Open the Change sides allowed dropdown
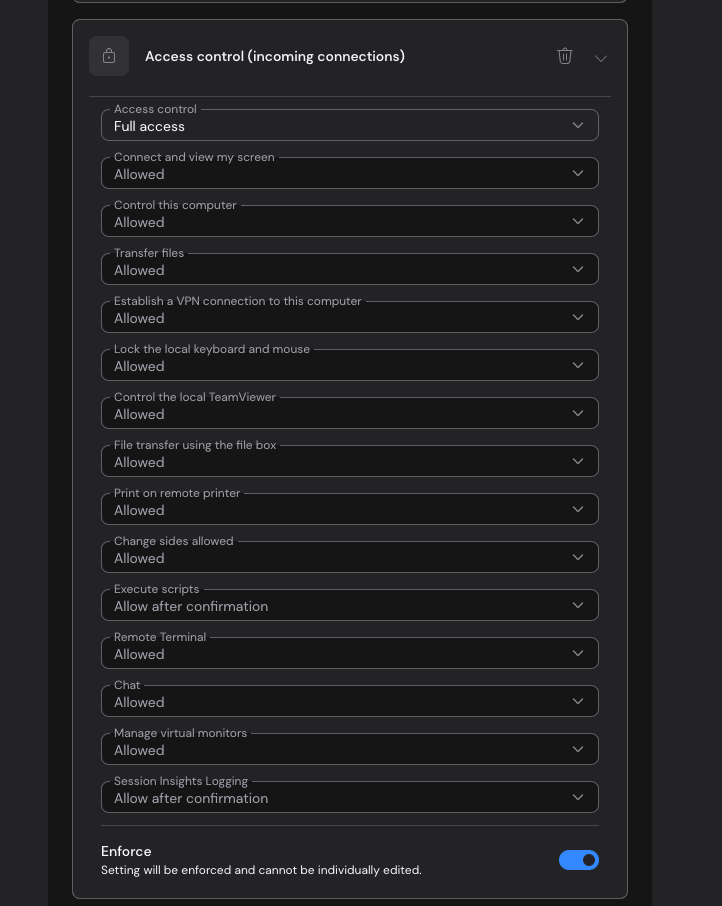The height and width of the screenshot is (906, 722). [x=349, y=556]
